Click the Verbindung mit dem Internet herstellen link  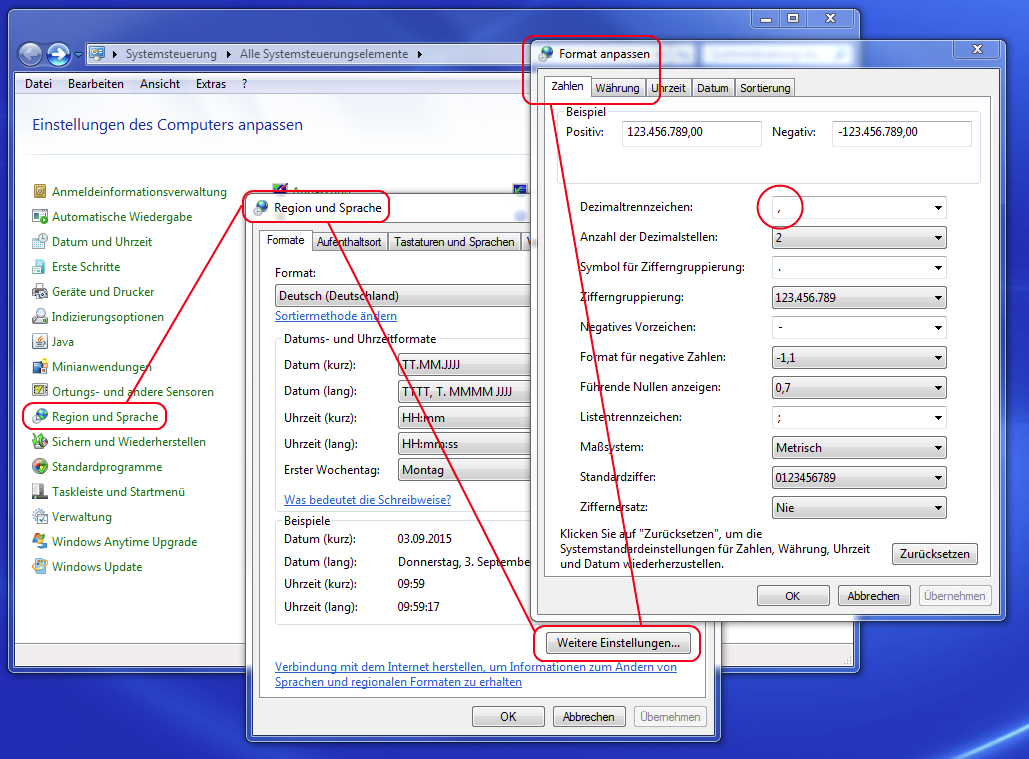pos(476,674)
